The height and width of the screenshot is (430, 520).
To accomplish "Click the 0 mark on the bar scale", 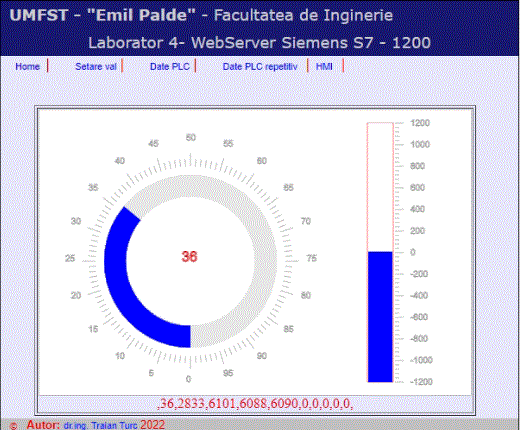I will pyautogui.click(x=413, y=252).
